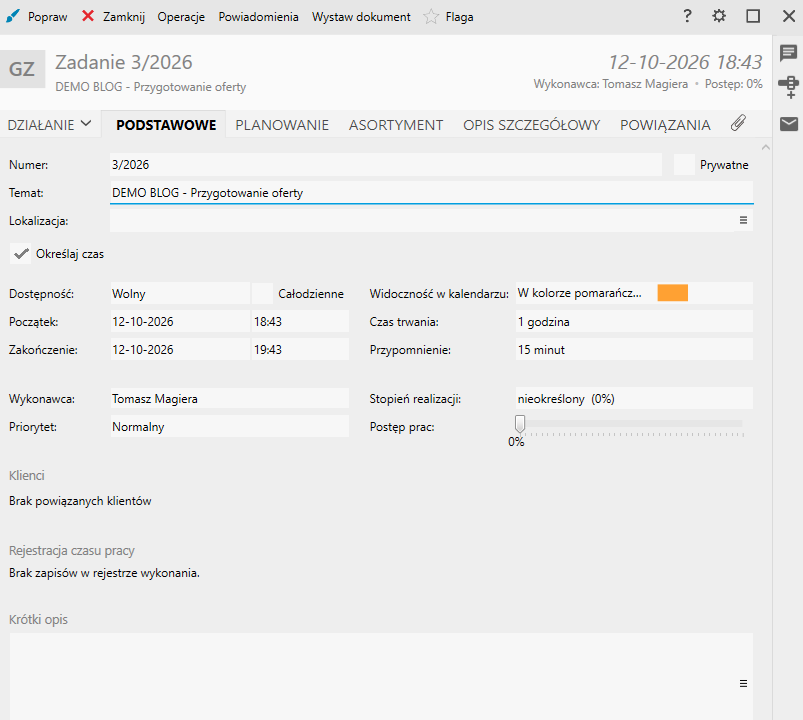Select the PODSTAWOWE tab
803x720 pixels.
[x=166, y=125]
